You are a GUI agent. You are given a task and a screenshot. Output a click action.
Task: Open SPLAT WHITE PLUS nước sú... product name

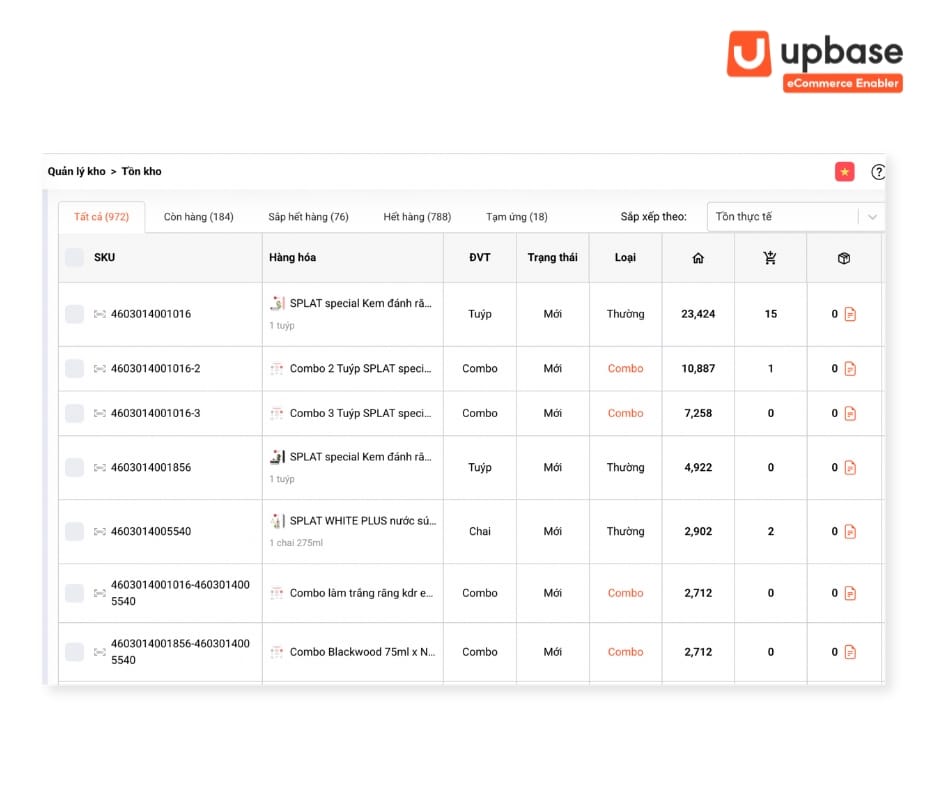363,521
